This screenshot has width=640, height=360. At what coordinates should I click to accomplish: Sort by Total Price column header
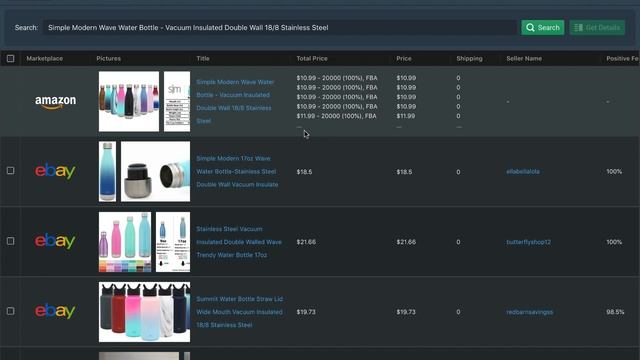point(312,58)
